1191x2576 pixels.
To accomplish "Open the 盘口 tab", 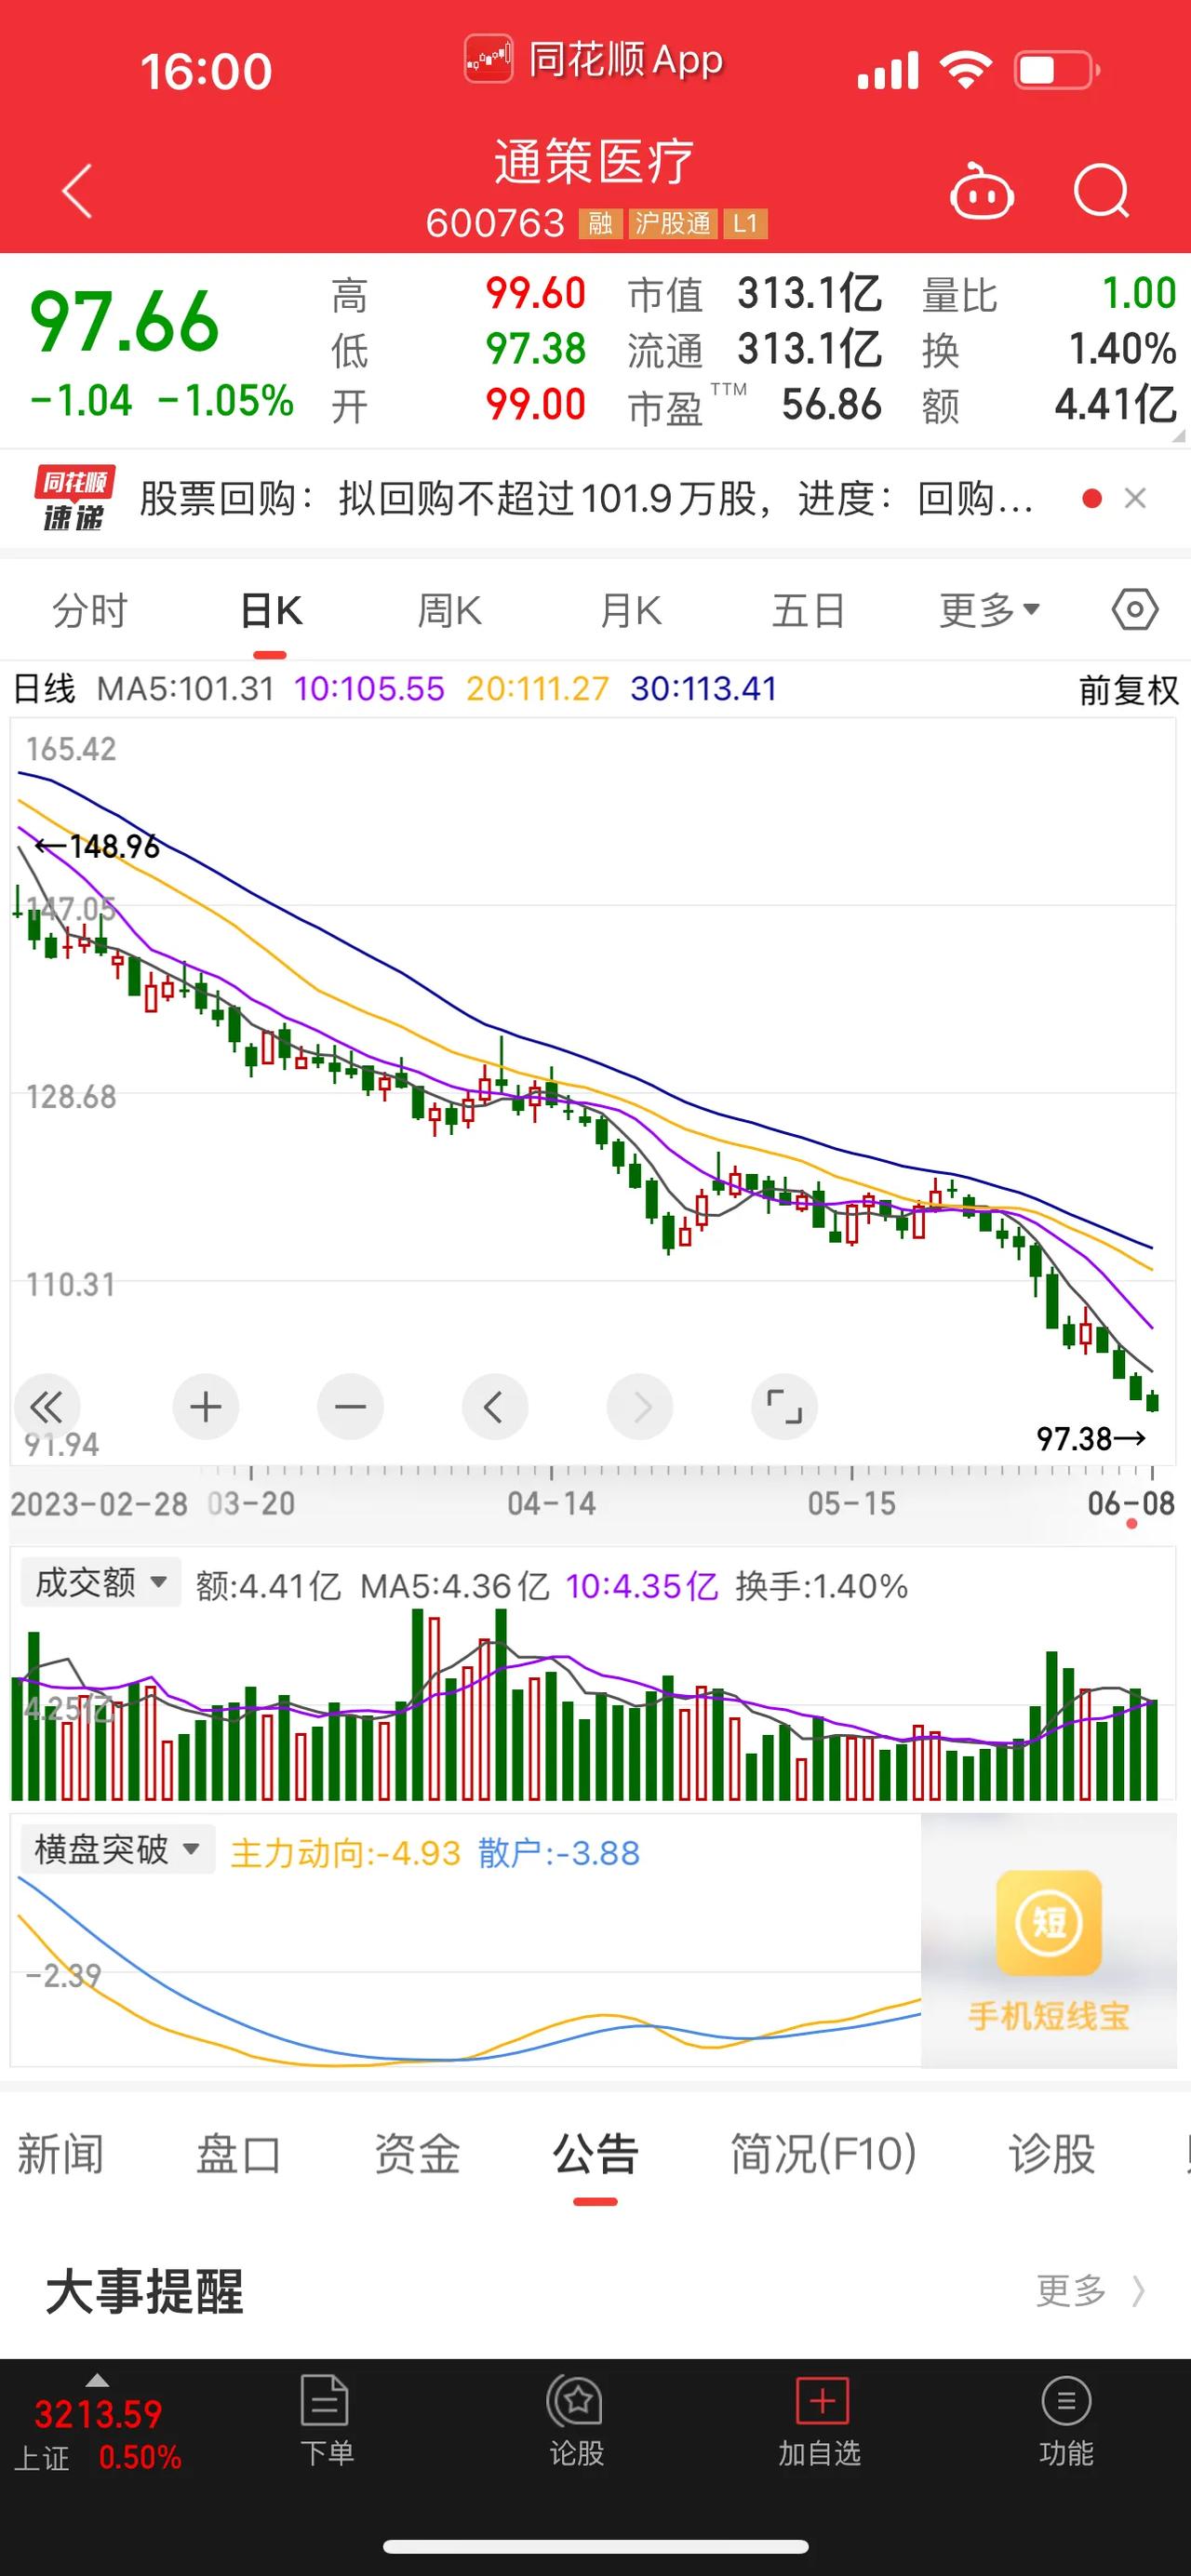I will click(238, 2153).
